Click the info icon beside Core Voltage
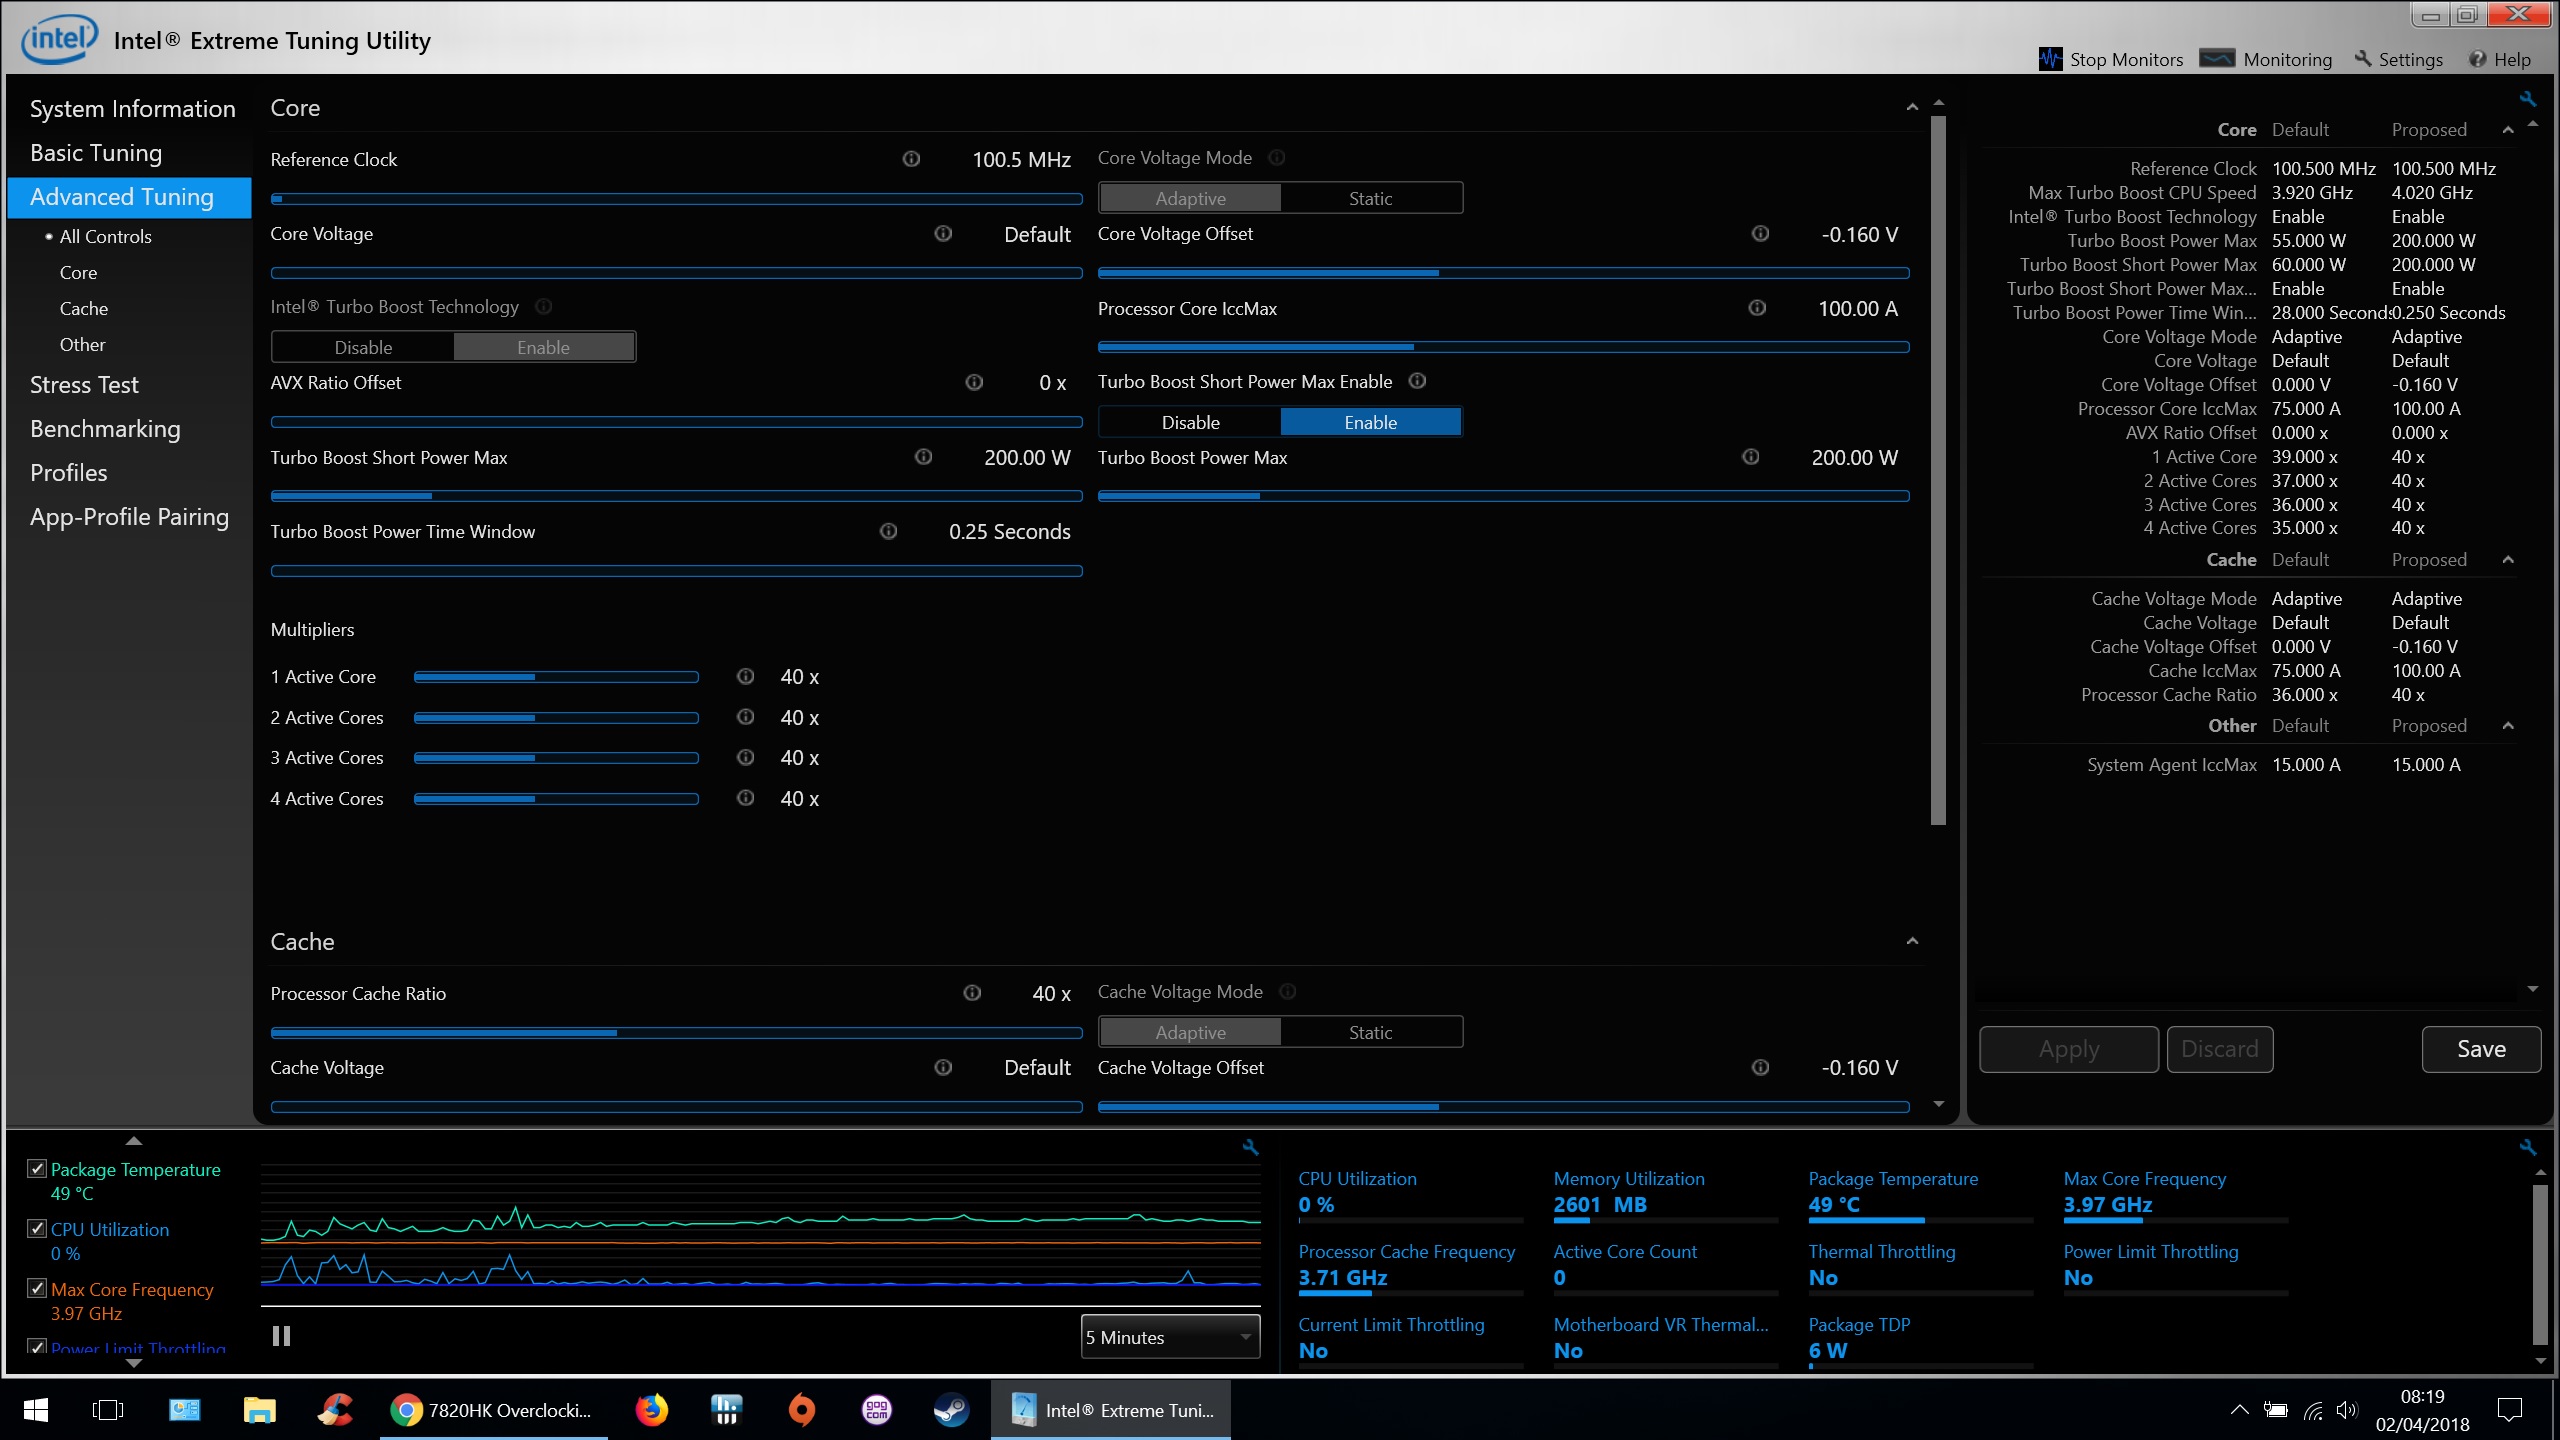 (943, 233)
